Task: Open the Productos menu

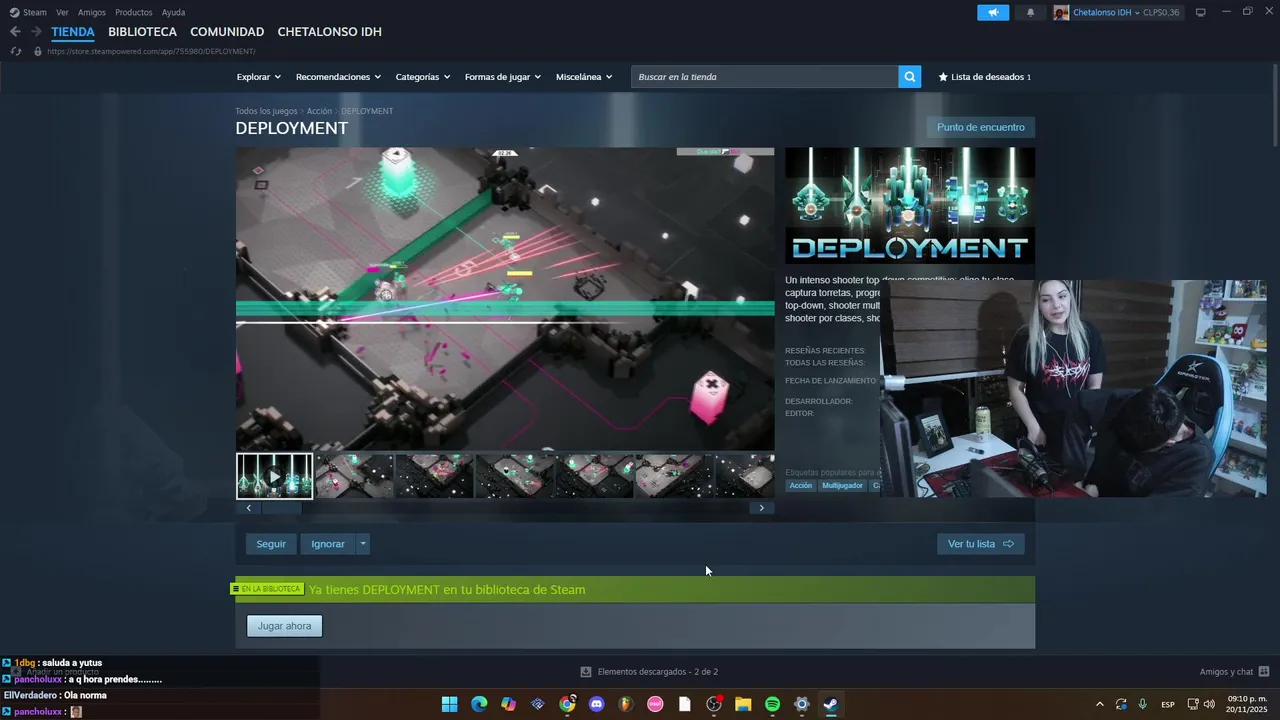Action: point(134,12)
